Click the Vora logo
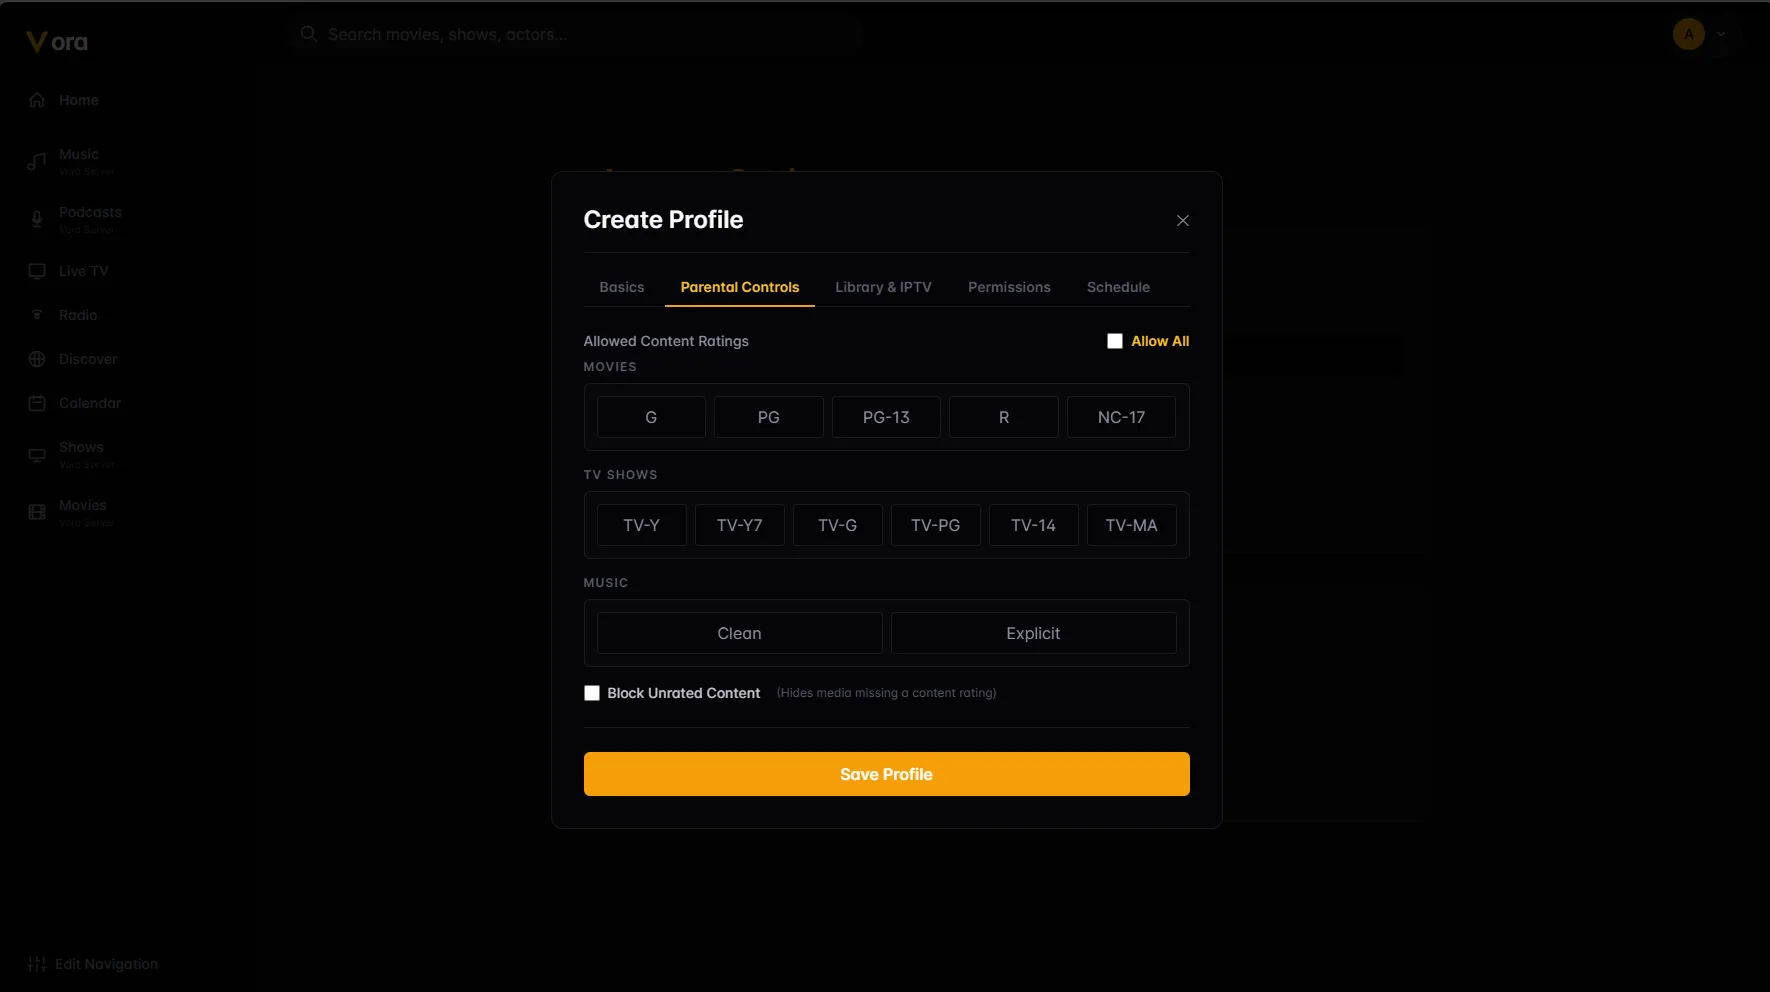Viewport: 1770px width, 992px height. click(57, 42)
